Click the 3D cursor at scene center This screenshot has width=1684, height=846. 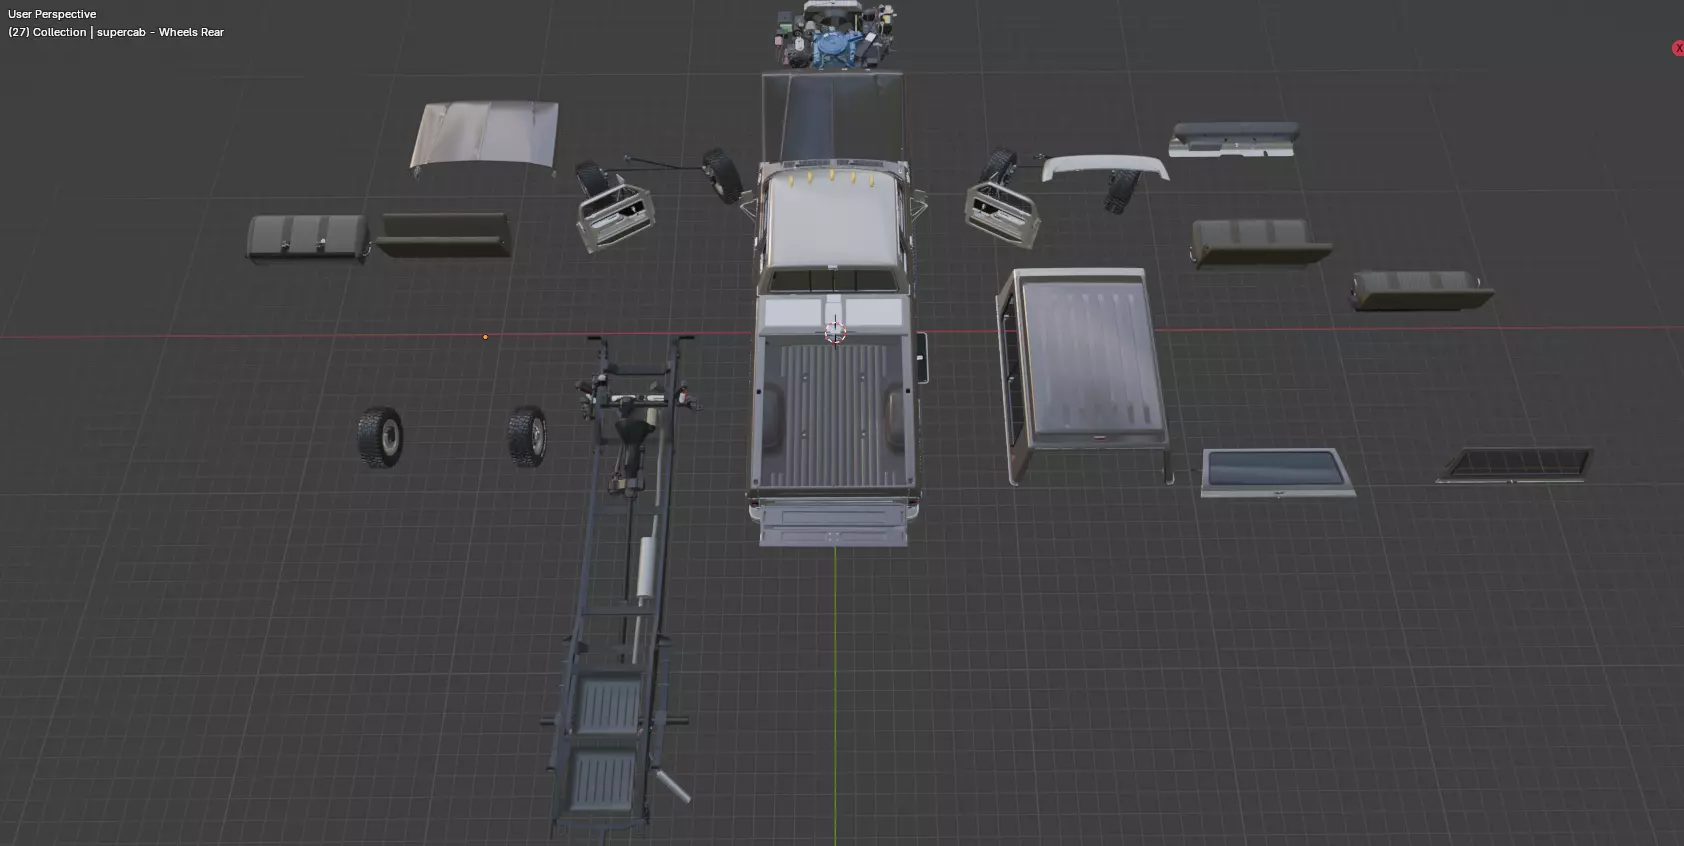point(835,332)
